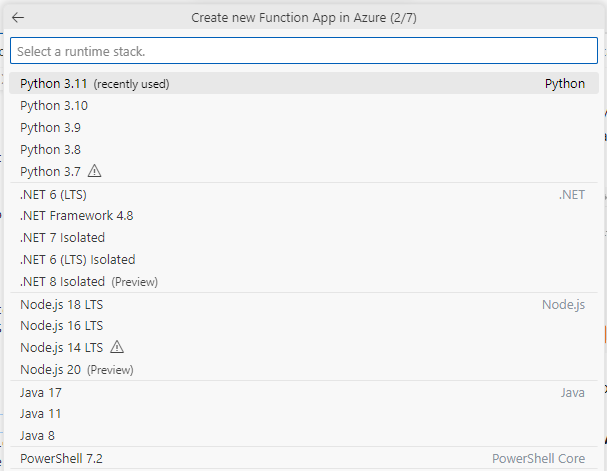The image size is (607, 471).
Task: Choose Python 3.10 runtime
Action: (304, 105)
